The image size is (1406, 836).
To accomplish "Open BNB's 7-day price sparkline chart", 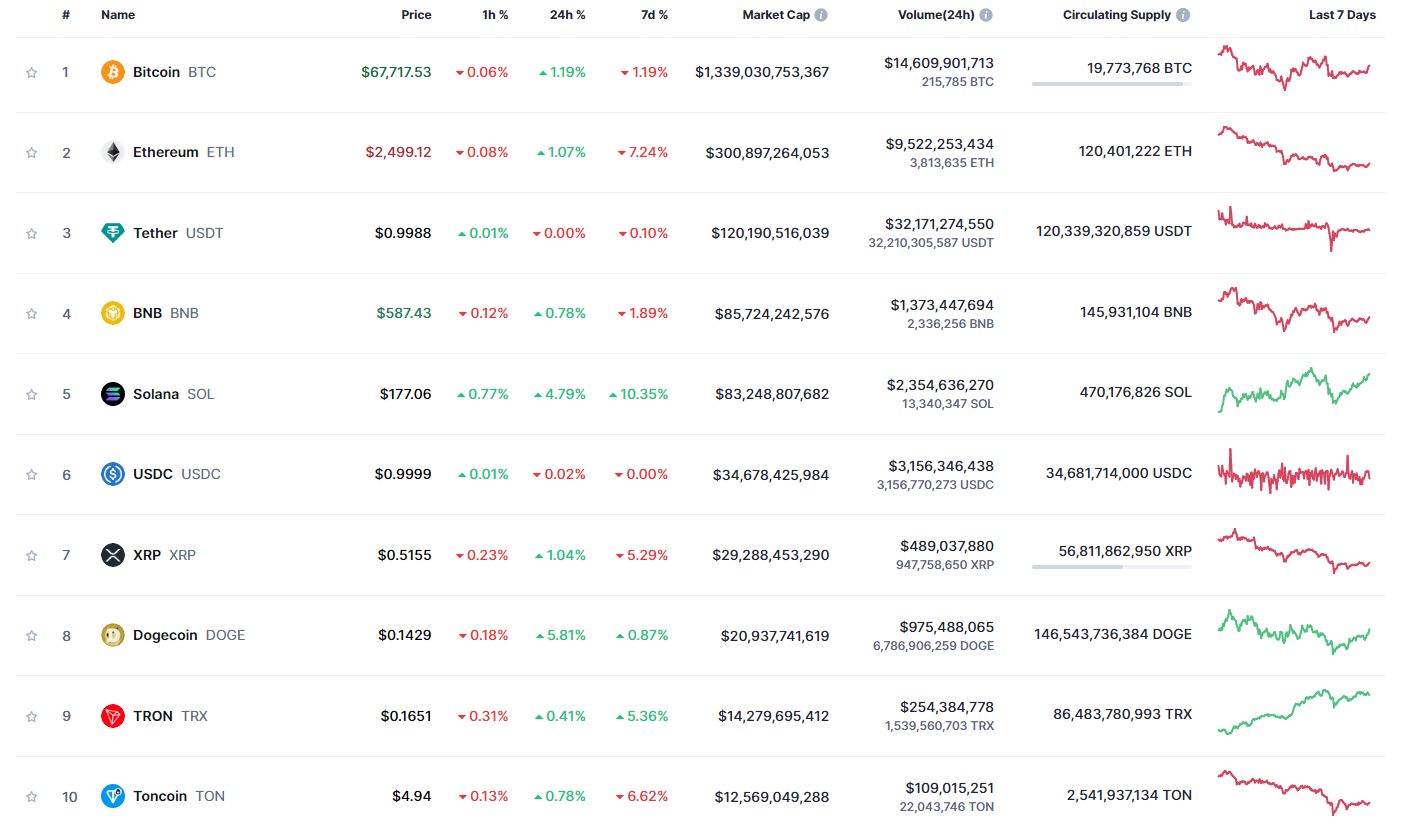I will click(1294, 310).
